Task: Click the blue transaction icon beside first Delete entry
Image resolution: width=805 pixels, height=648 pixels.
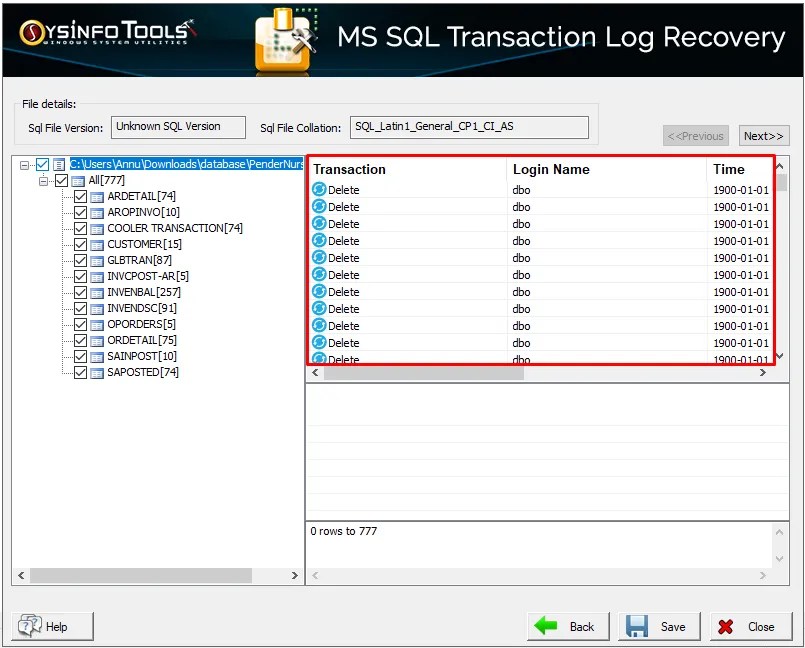Action: click(318, 190)
